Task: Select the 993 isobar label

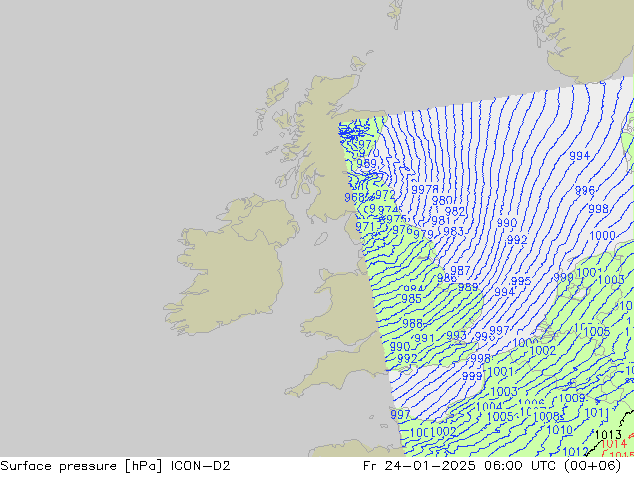Action: pyautogui.click(x=456, y=336)
